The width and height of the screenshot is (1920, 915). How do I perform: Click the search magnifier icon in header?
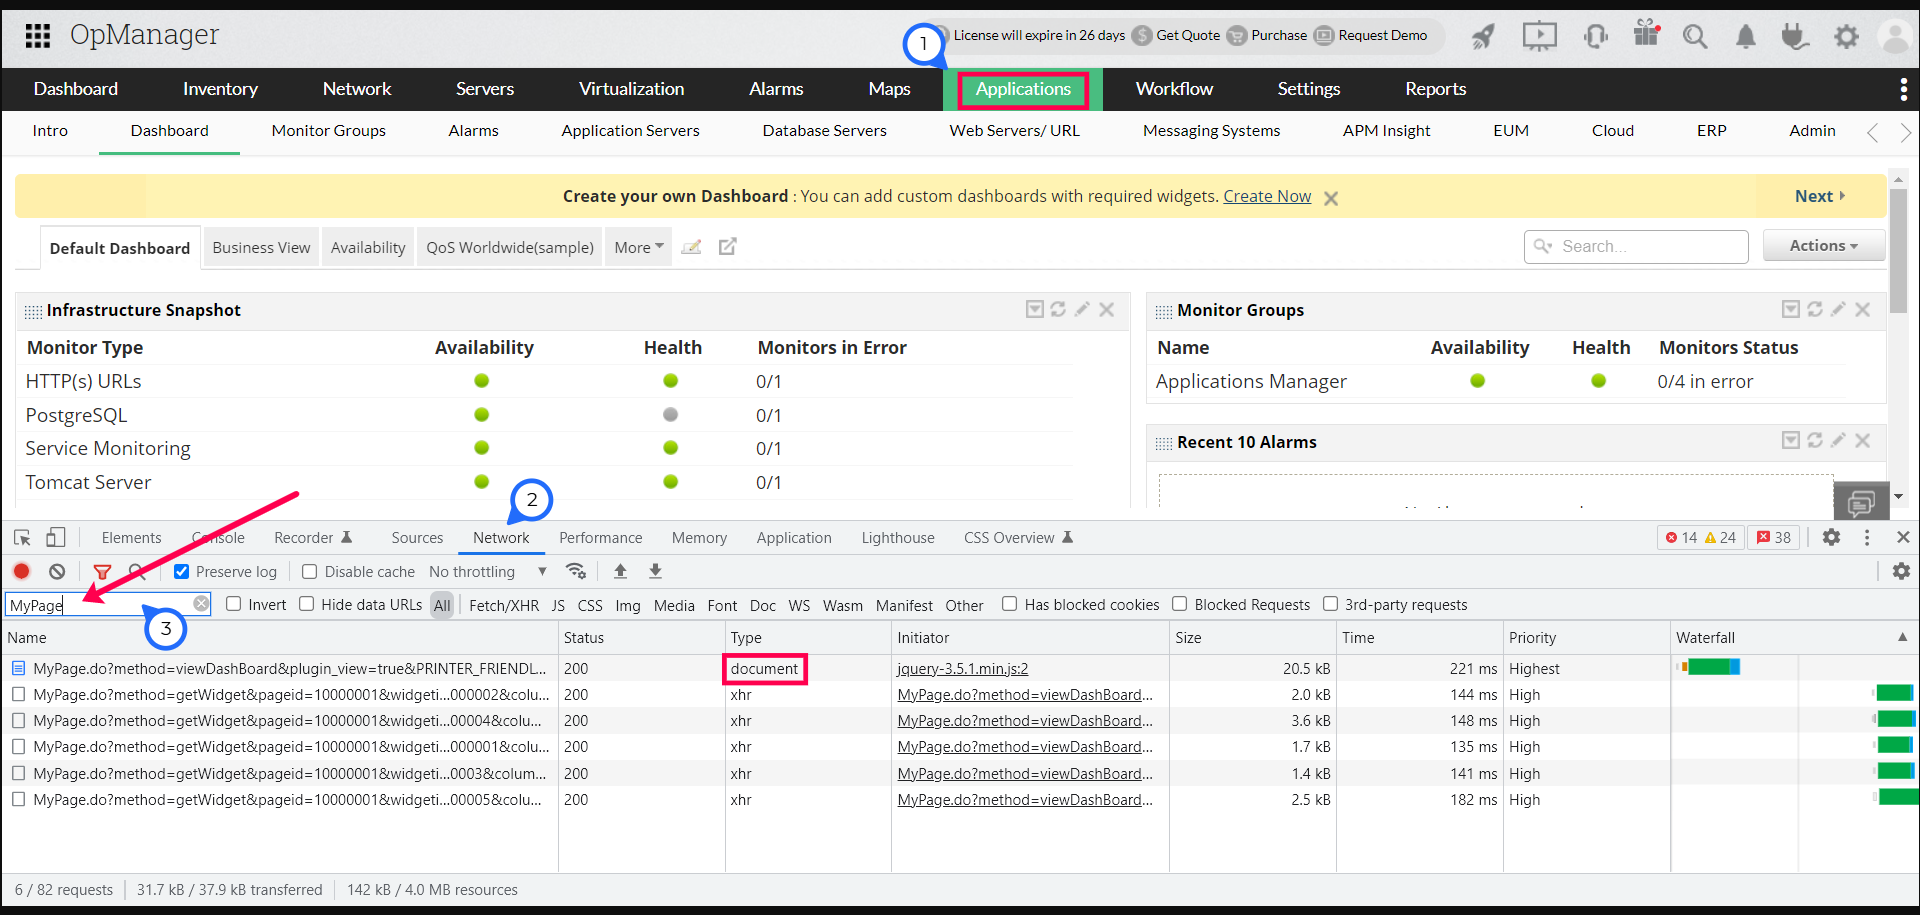pyautogui.click(x=1694, y=37)
